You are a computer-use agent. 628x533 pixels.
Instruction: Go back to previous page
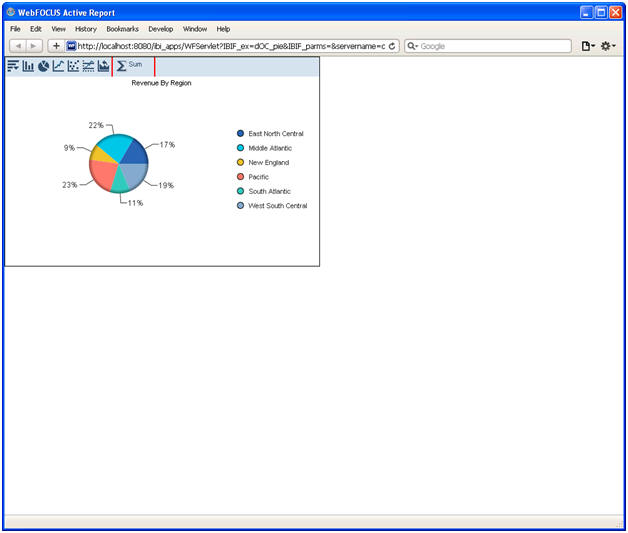pos(18,46)
